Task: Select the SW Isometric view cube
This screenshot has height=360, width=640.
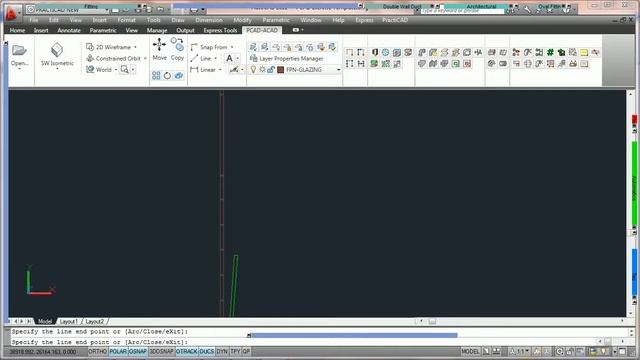Action: point(57,49)
